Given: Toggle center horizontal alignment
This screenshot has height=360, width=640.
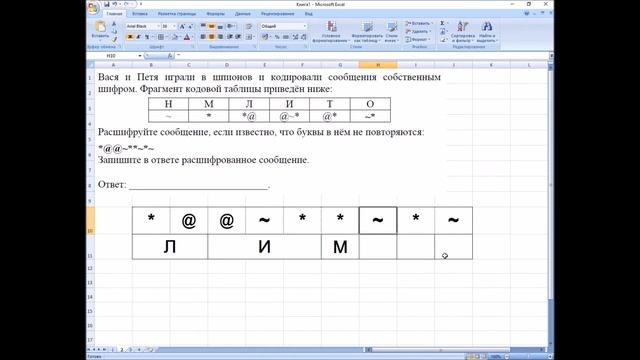Looking at the screenshot, I should (211, 37).
